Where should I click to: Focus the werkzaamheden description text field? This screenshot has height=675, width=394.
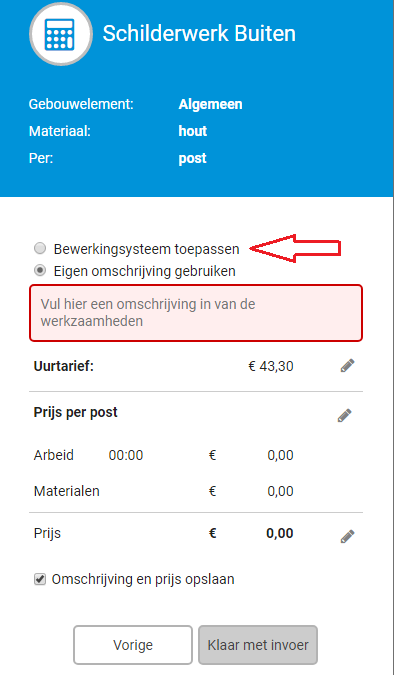point(196,313)
